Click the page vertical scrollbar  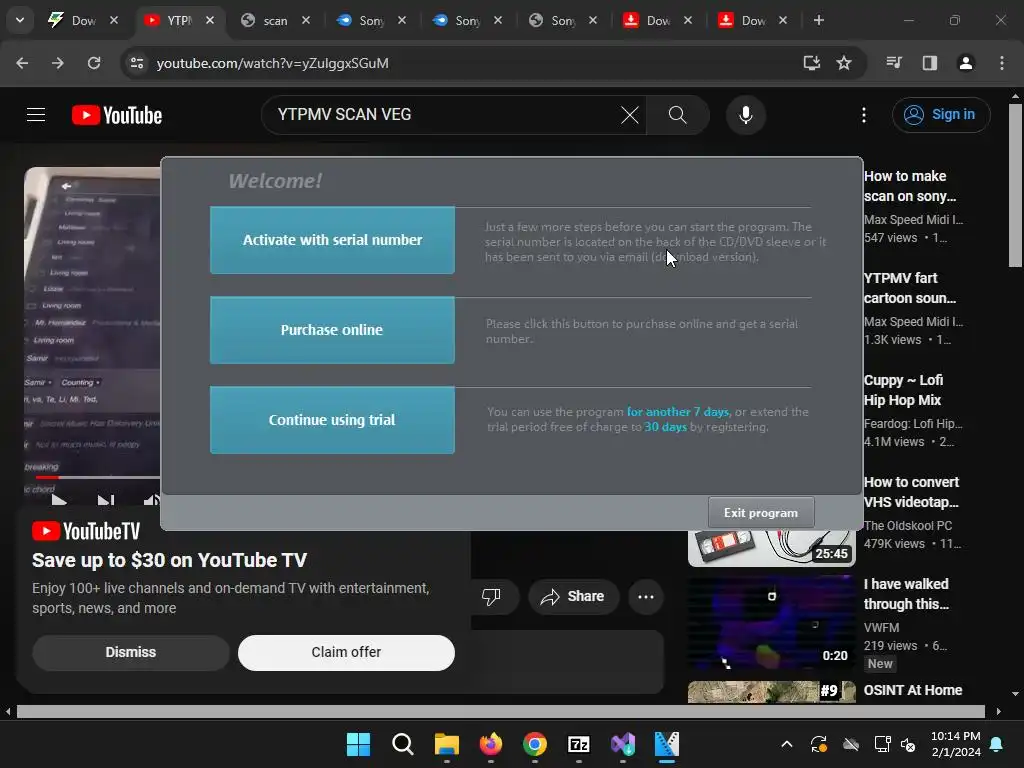click(x=1015, y=186)
